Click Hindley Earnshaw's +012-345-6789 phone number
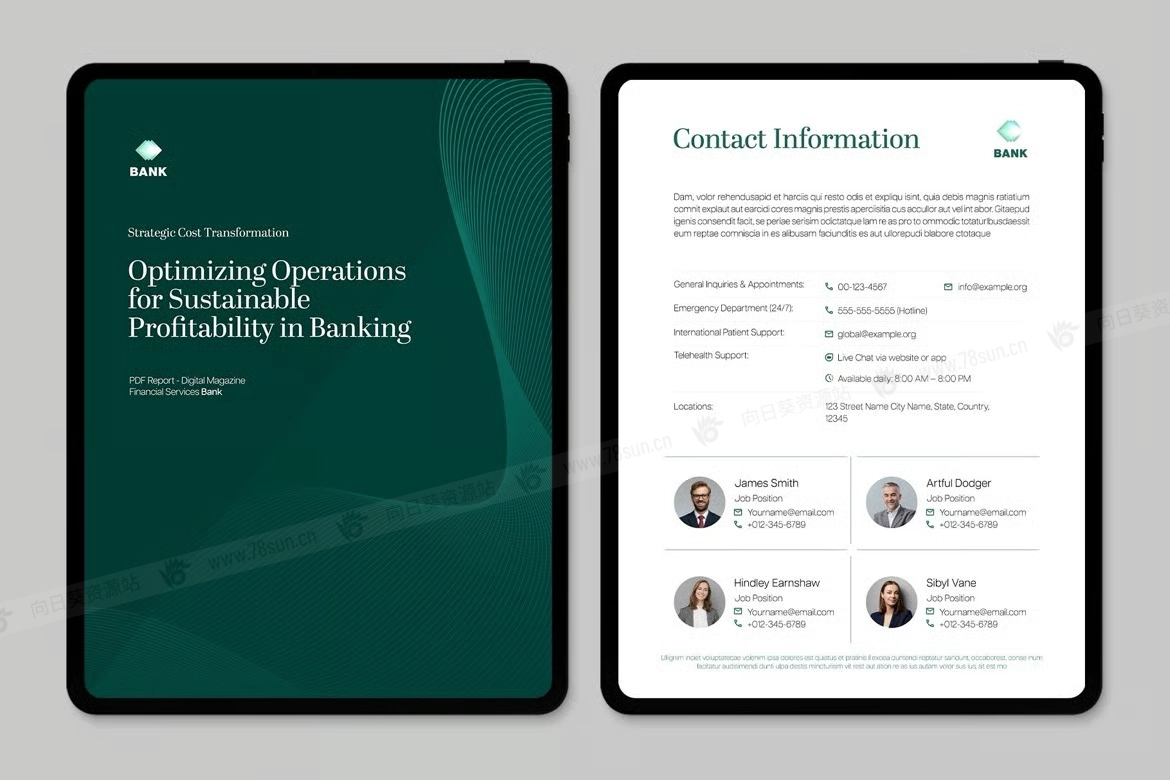Image resolution: width=1170 pixels, height=780 pixels. 776,624
